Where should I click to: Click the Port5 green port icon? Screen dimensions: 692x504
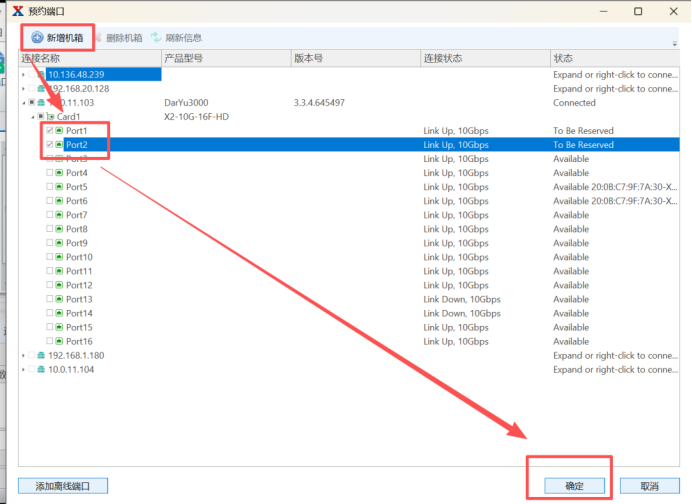click(59, 187)
